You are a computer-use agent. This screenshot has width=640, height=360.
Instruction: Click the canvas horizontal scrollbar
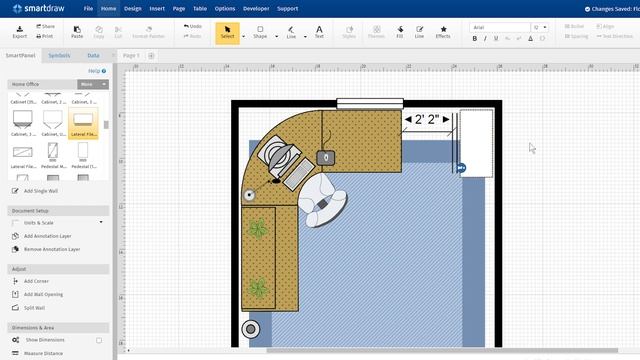[x=442, y=350]
